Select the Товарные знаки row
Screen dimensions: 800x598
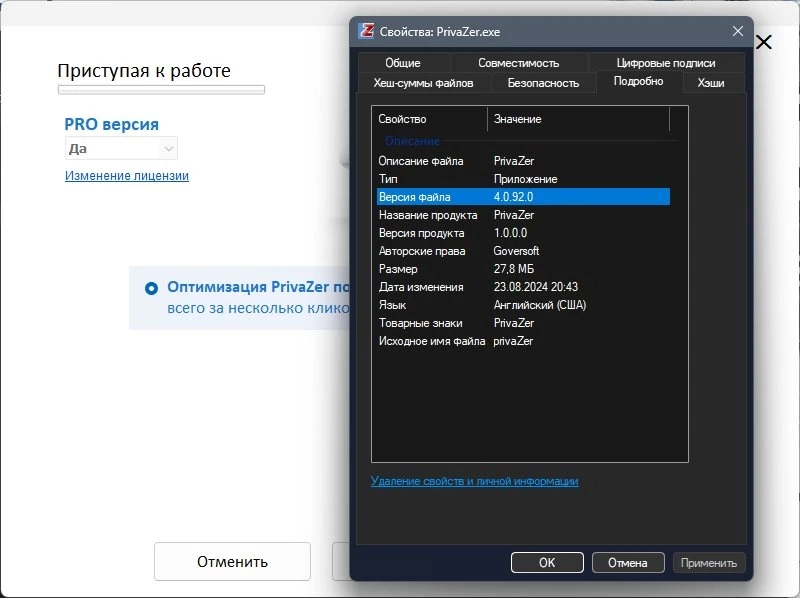[x=523, y=323]
